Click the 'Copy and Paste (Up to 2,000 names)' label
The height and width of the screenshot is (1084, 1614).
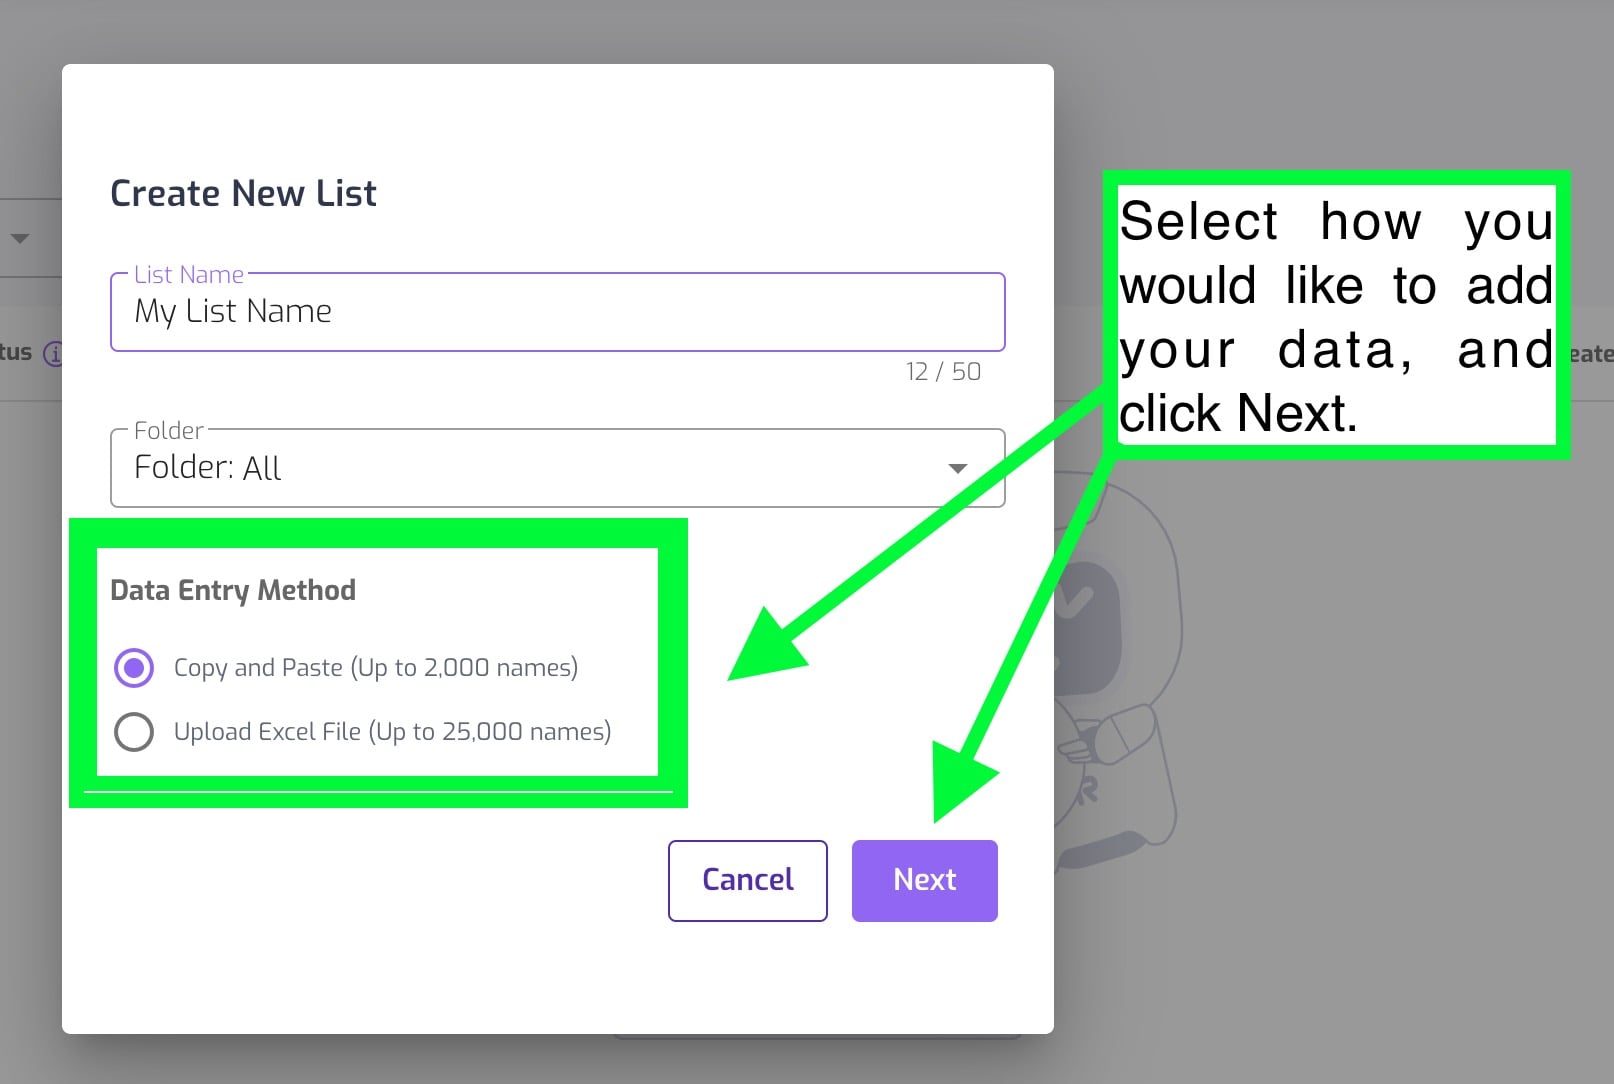click(x=376, y=668)
